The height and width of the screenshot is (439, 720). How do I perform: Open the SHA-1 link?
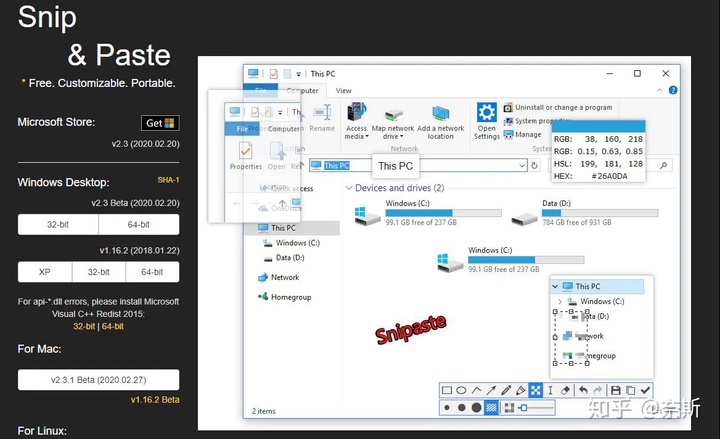[168, 180]
